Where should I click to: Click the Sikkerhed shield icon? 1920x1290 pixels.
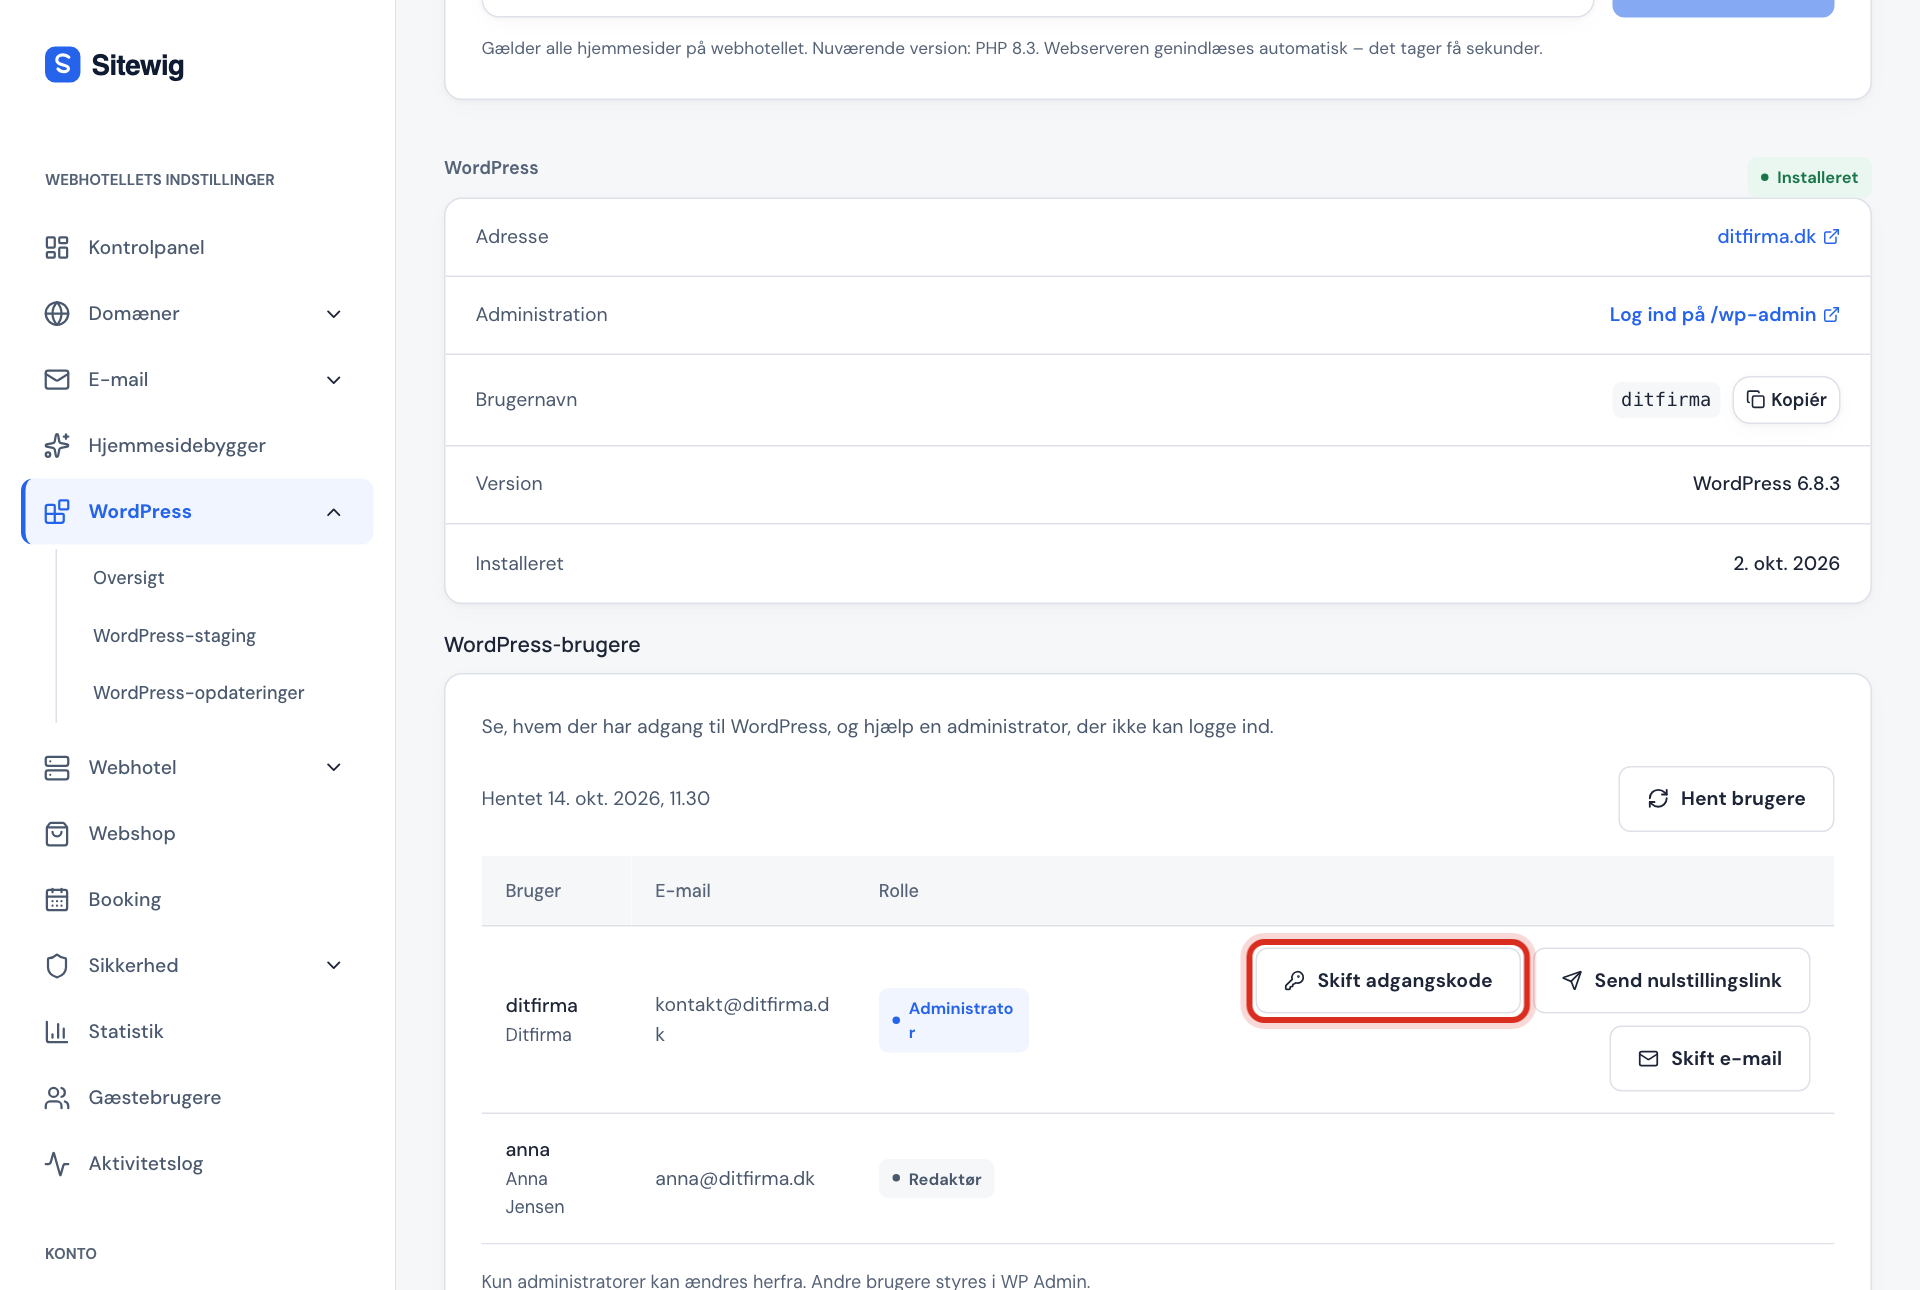click(57, 965)
